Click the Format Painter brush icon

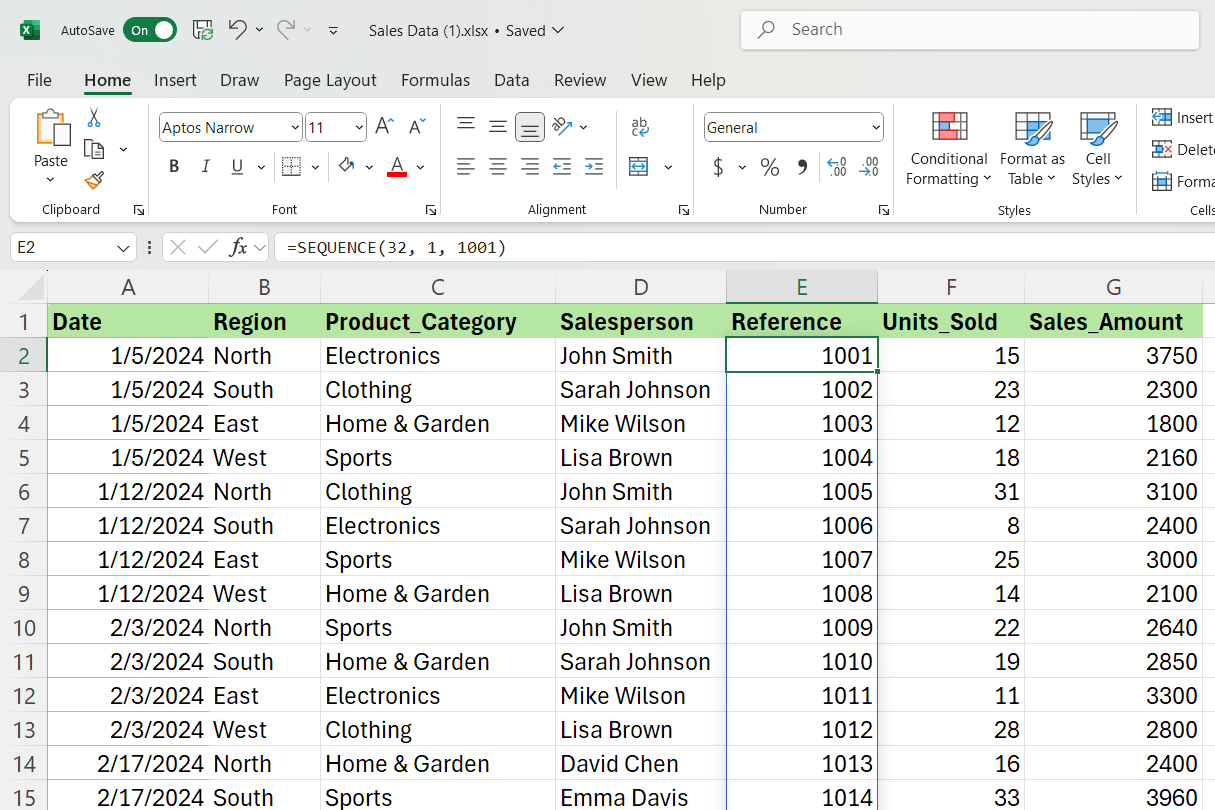(94, 180)
